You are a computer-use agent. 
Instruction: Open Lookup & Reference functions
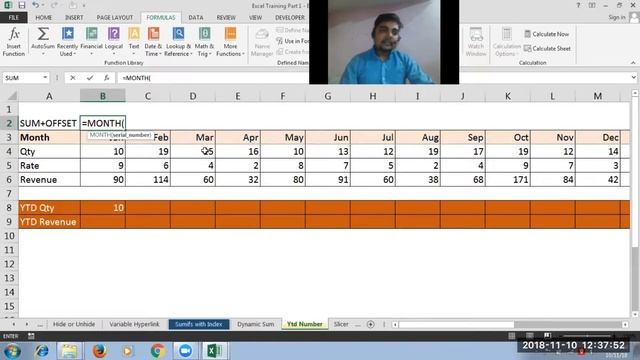click(178, 42)
